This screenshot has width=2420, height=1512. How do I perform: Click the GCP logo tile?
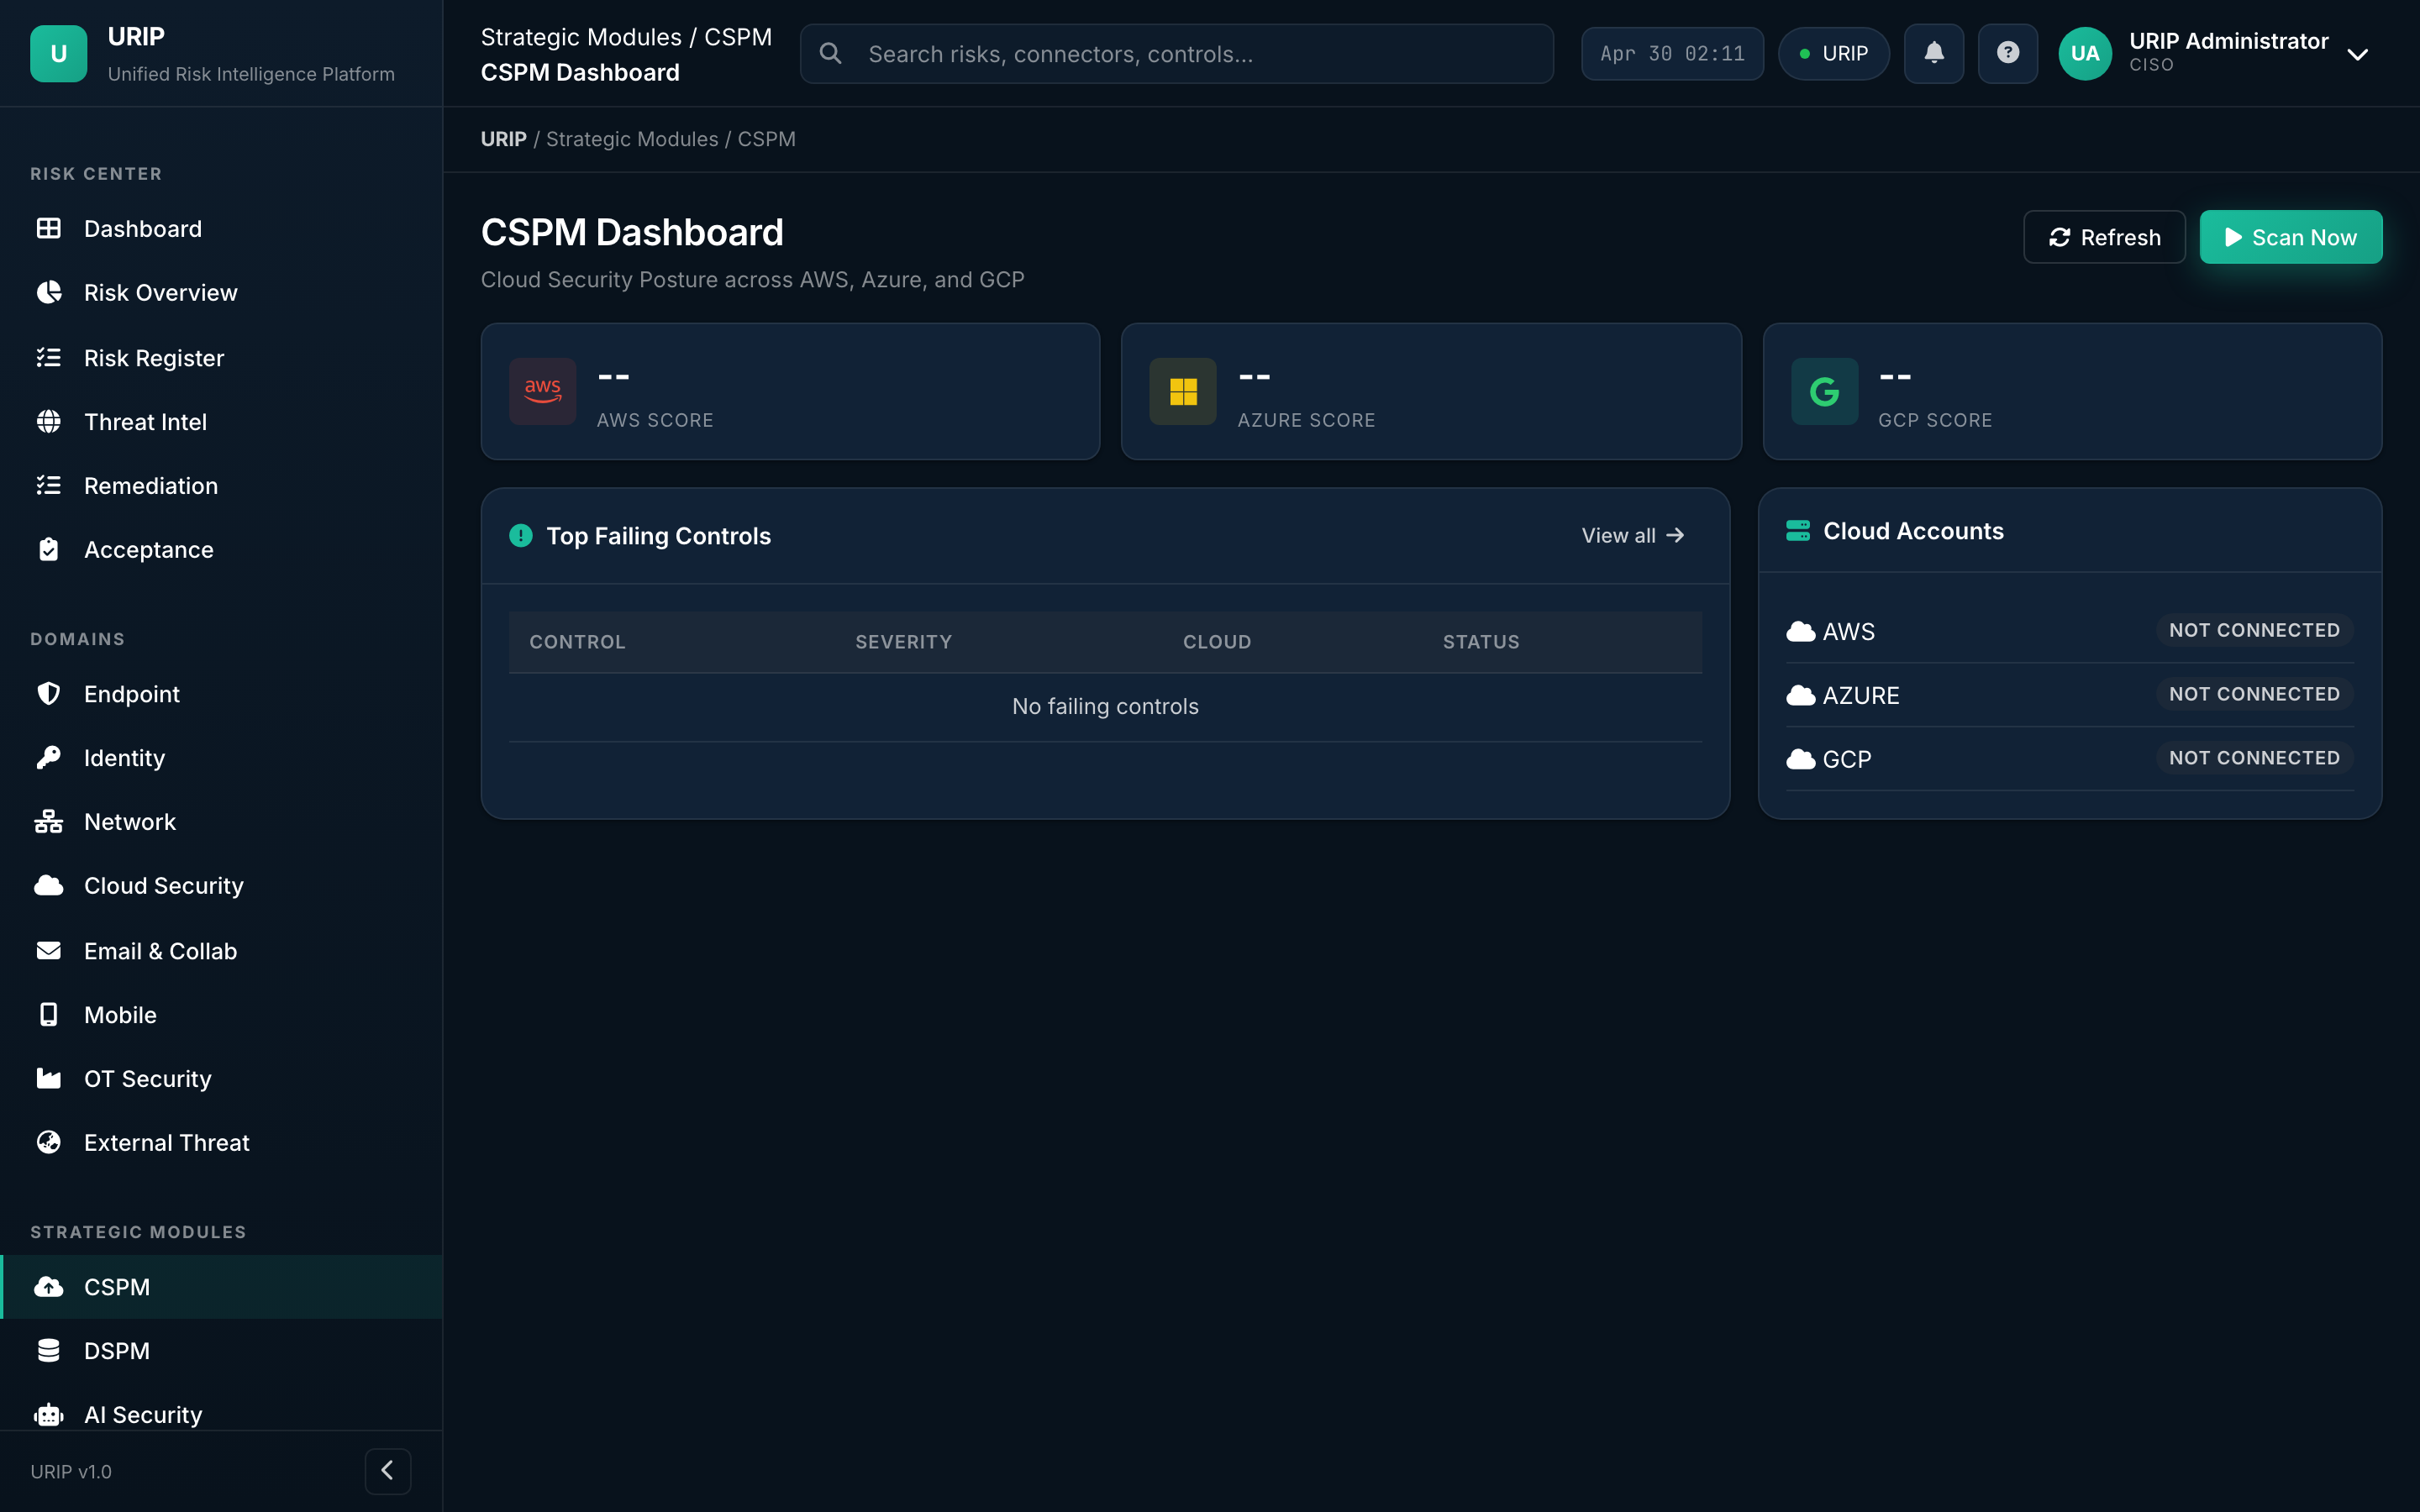coord(1825,391)
